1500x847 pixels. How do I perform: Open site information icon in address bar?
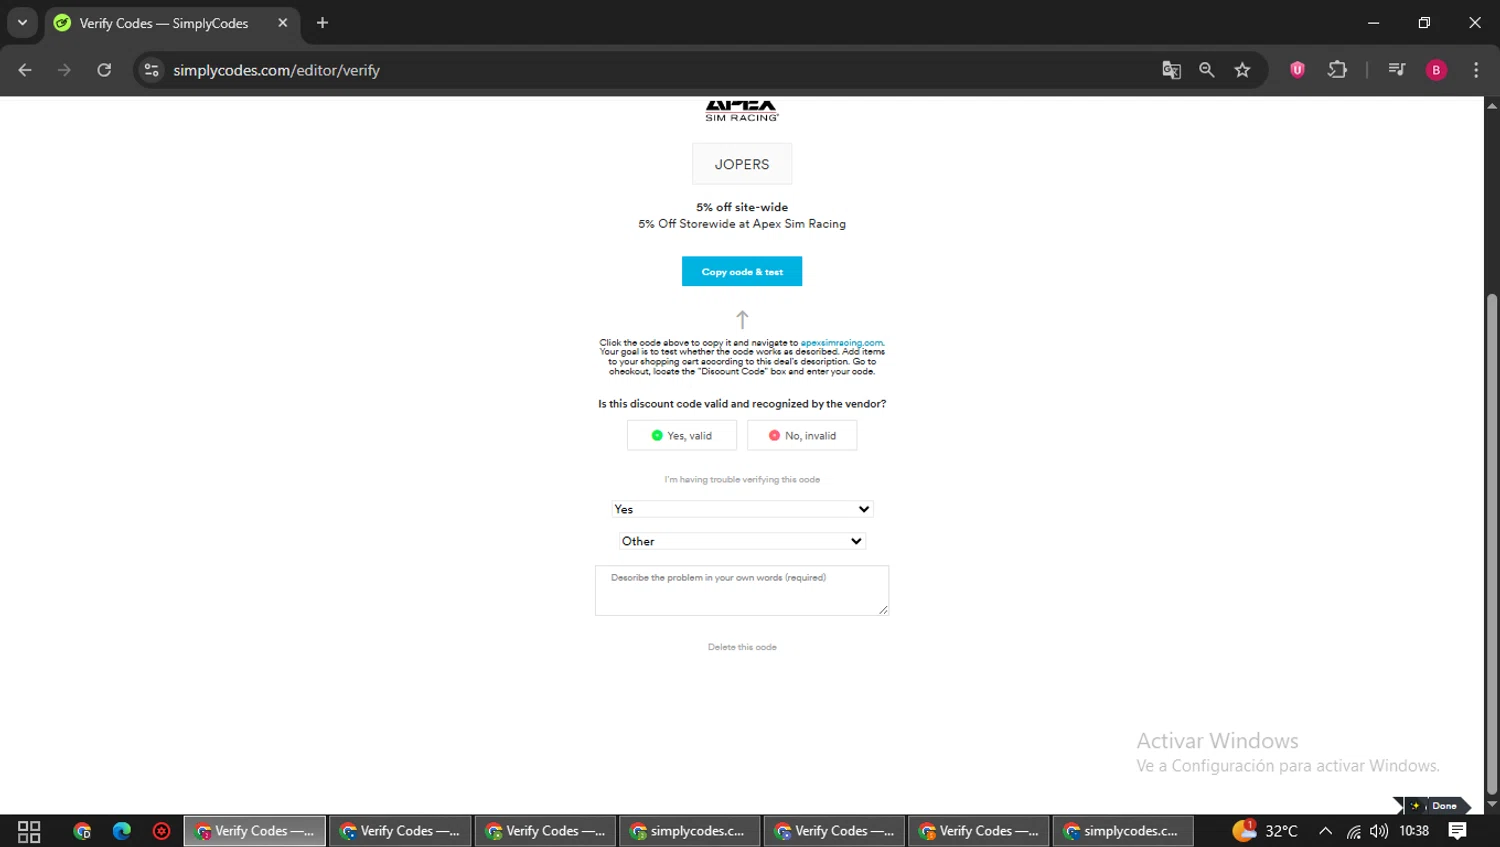pos(151,70)
